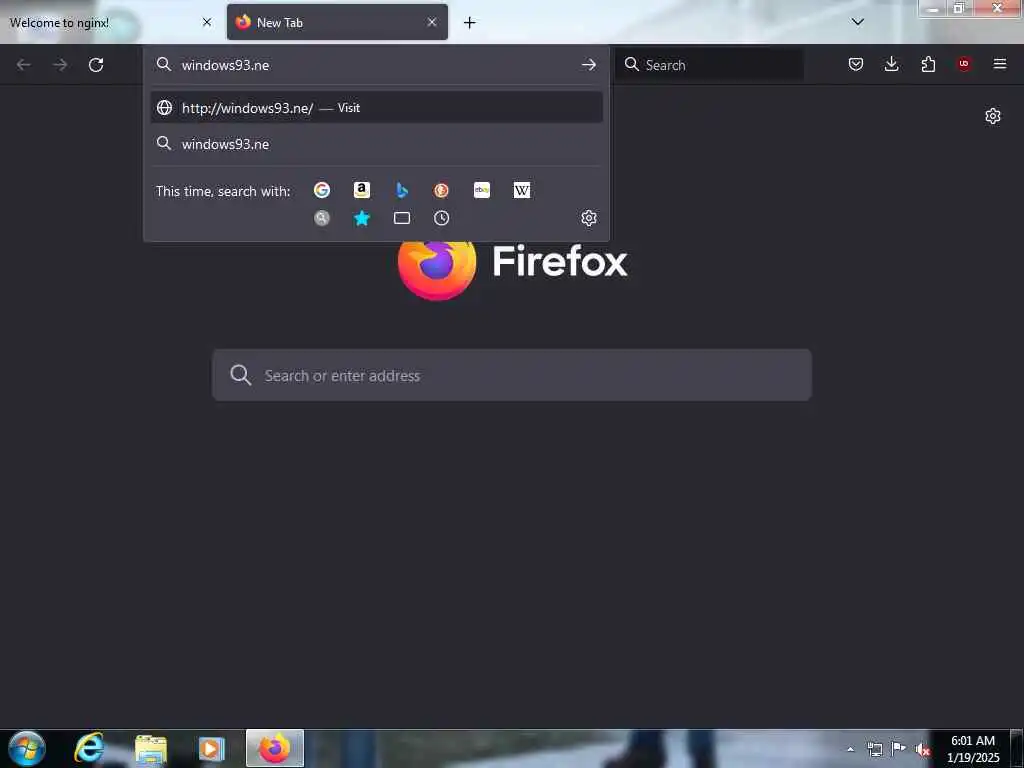Search this time with Wikipedia icon

point(522,190)
